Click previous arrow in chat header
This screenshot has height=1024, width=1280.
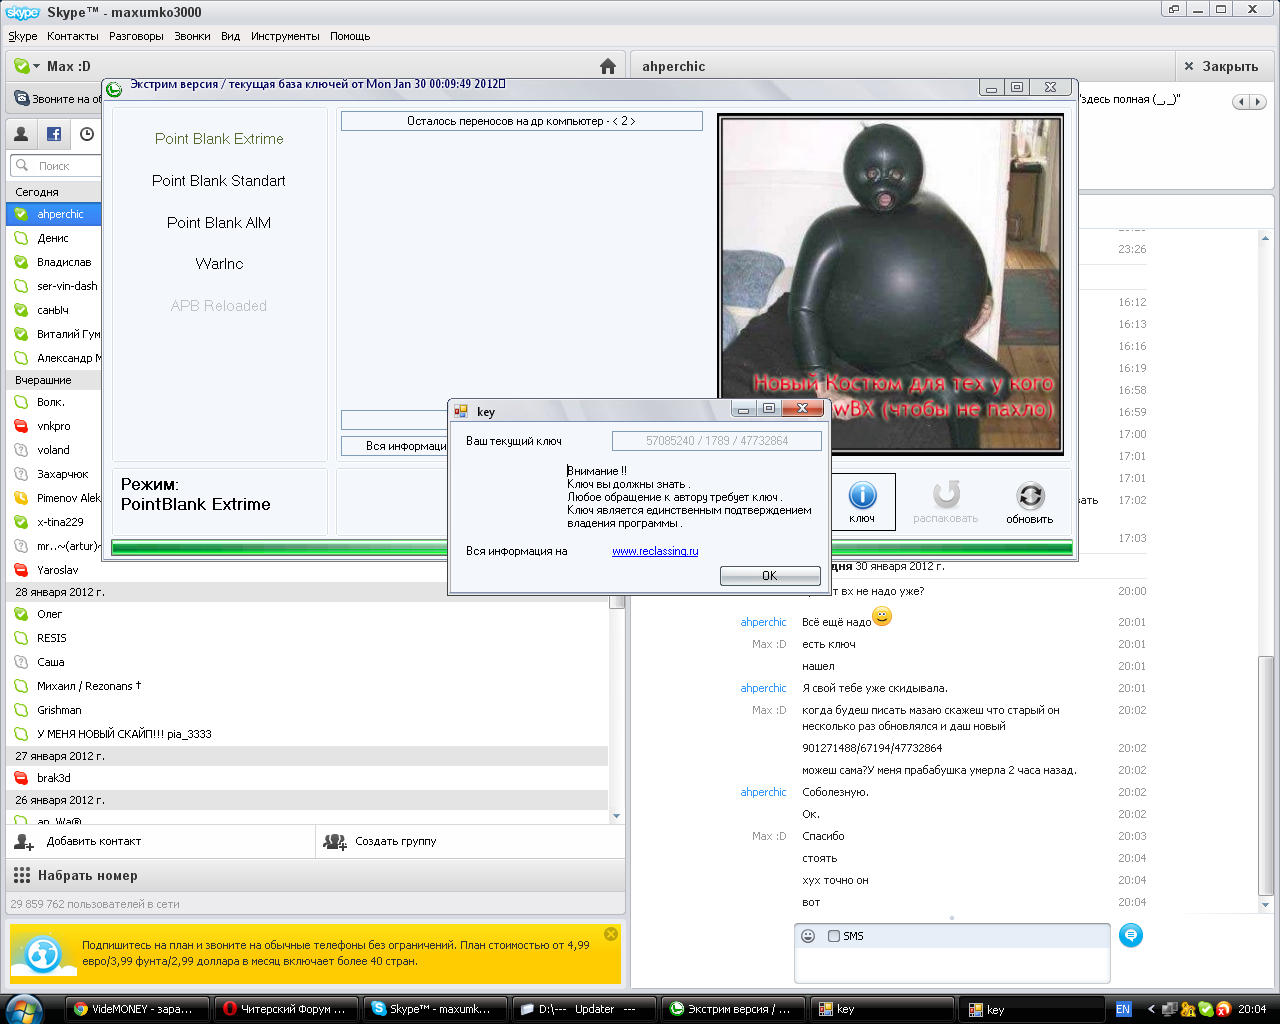[1241, 101]
